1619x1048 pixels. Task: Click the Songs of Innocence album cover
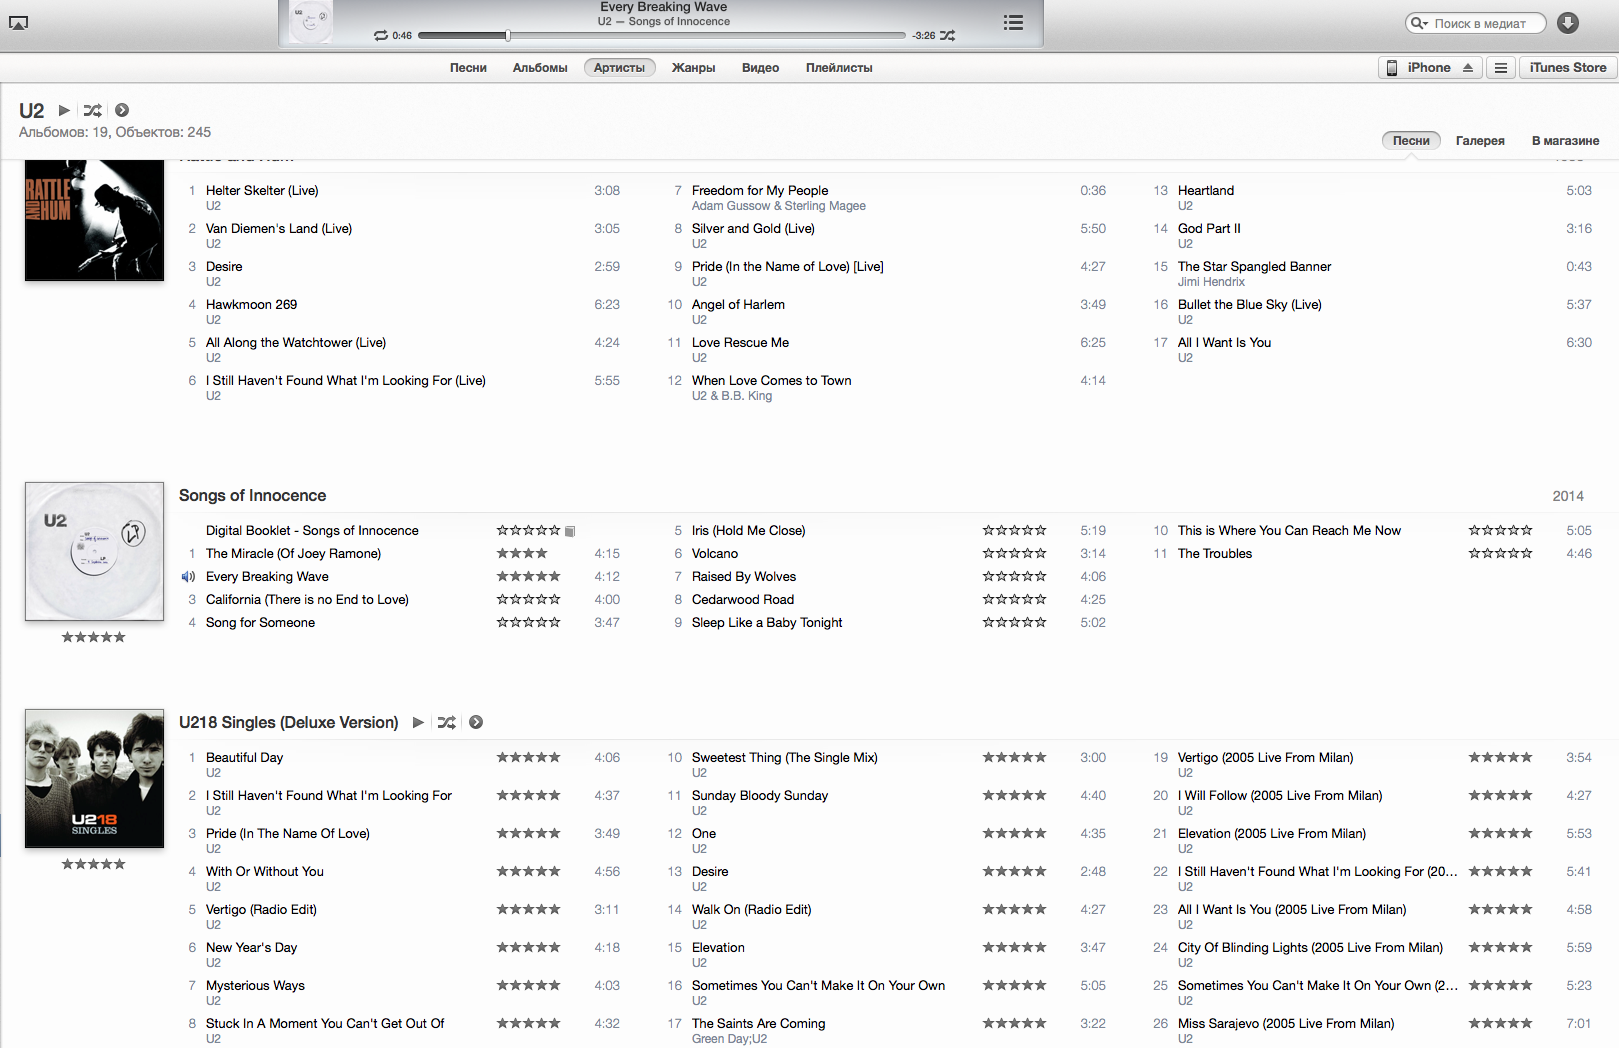(x=94, y=551)
